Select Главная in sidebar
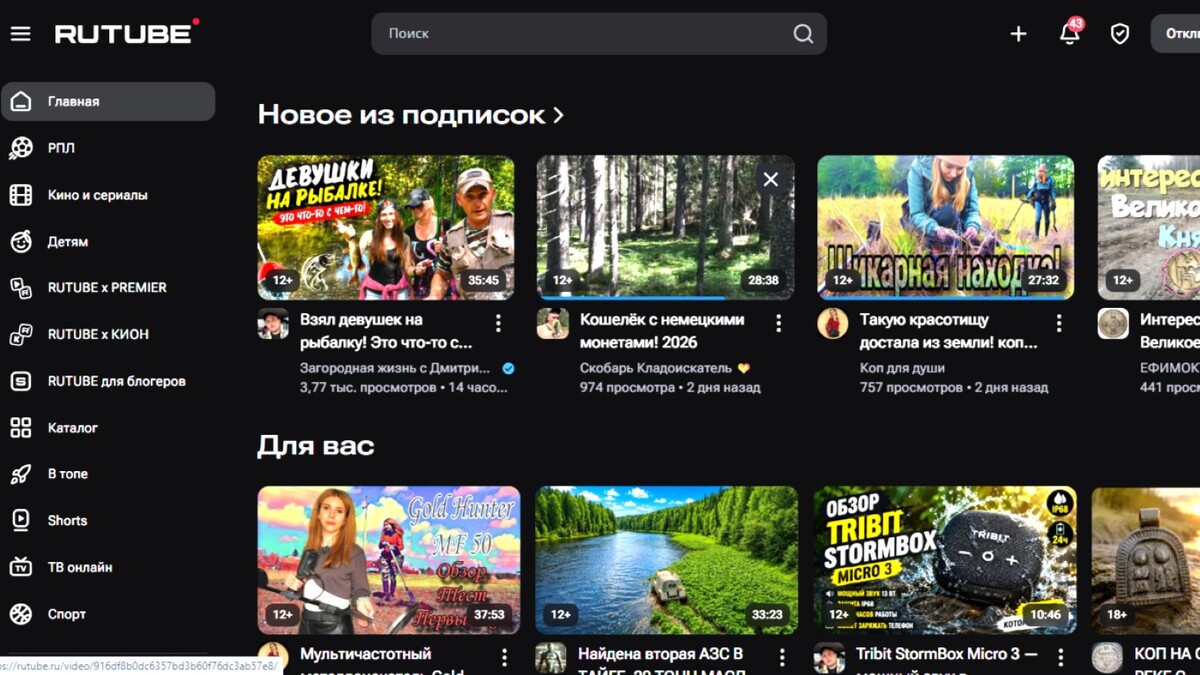Image resolution: width=1200 pixels, height=675 pixels. (x=108, y=101)
